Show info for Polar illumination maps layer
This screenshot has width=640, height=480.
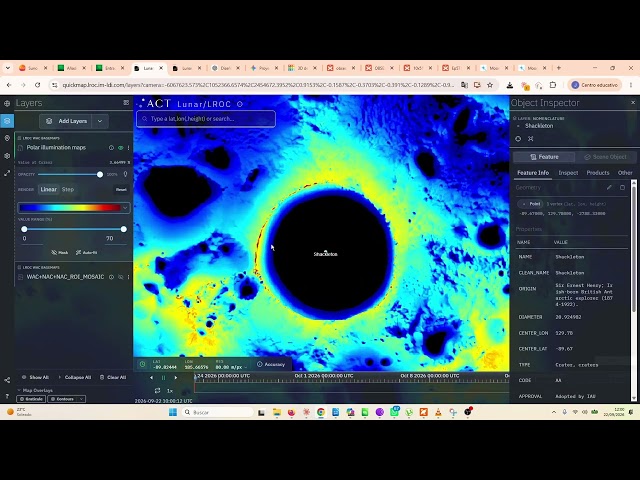click(111, 148)
